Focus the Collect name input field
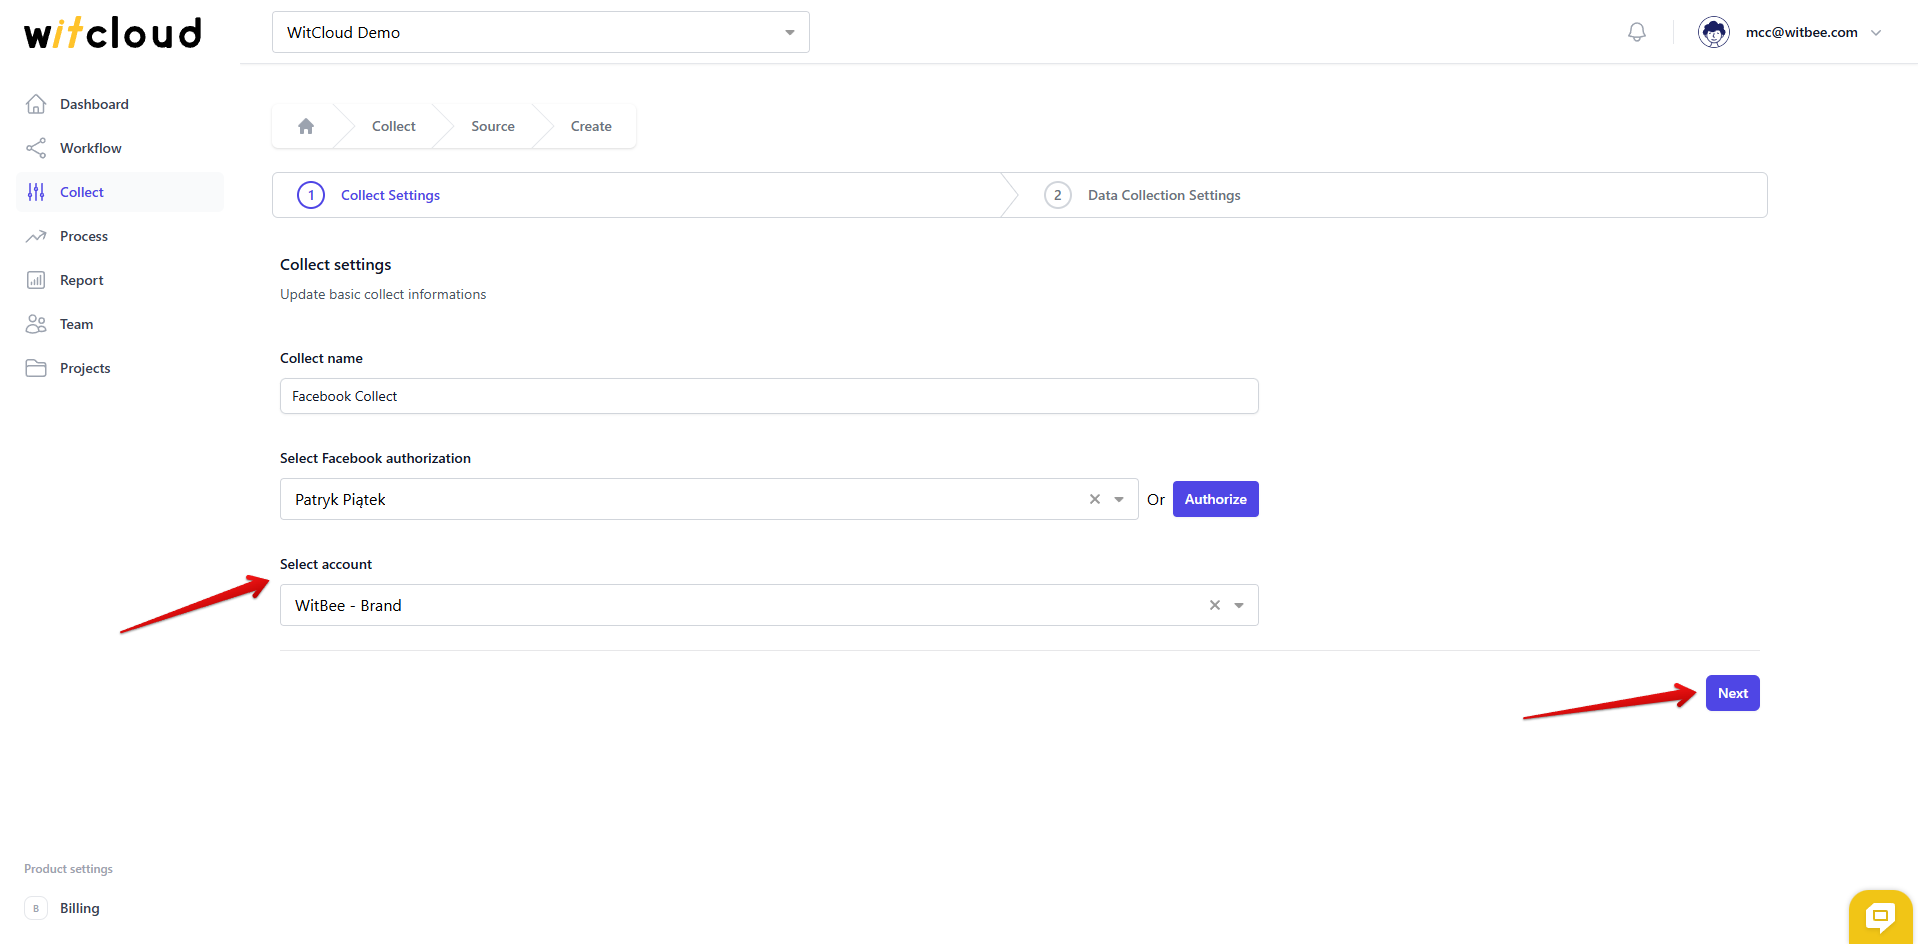This screenshot has width=1918, height=944. click(x=769, y=396)
